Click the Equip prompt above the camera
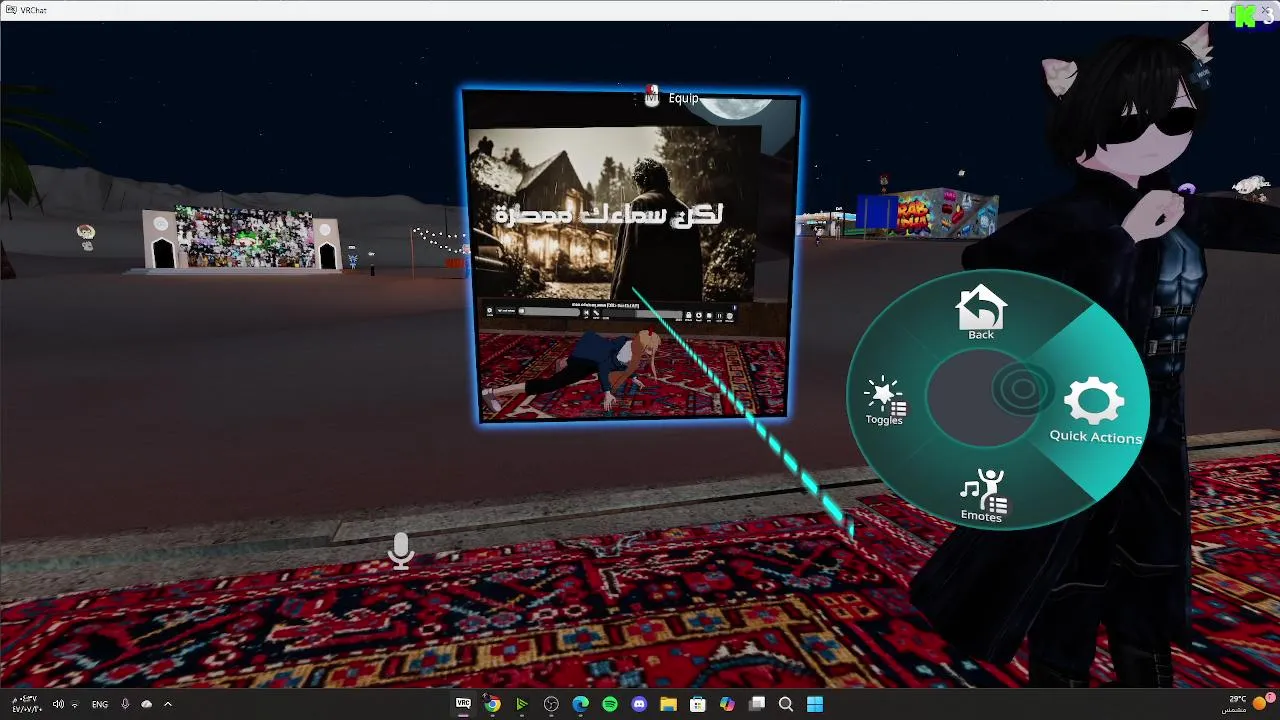This screenshot has width=1280, height=720. point(671,97)
